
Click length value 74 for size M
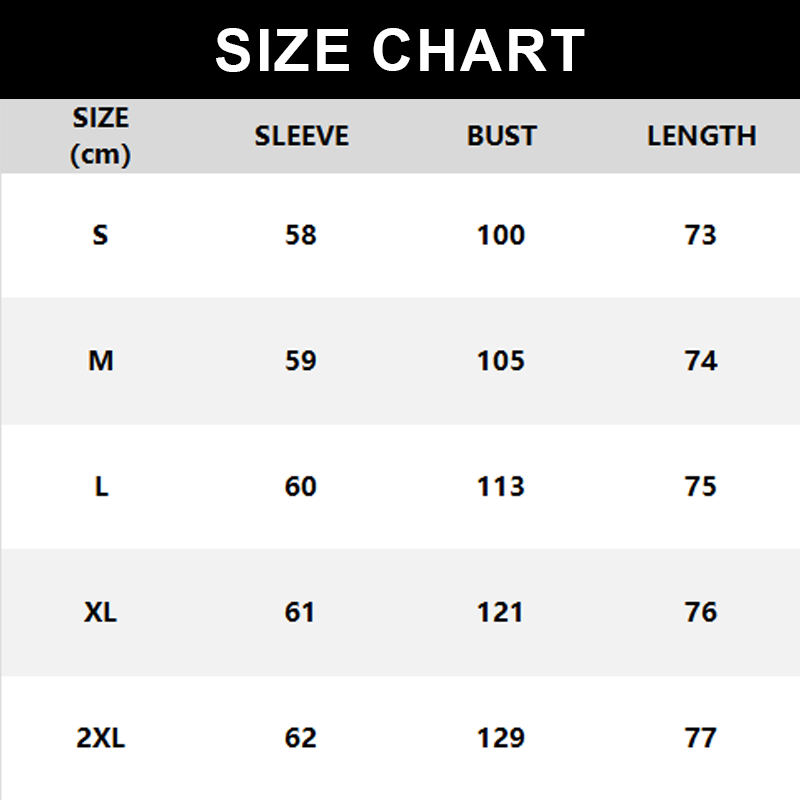click(x=701, y=361)
